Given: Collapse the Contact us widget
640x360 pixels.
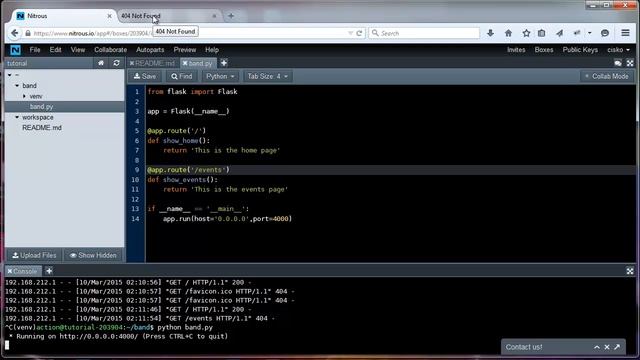Looking at the screenshot, I should (x=597, y=347).
